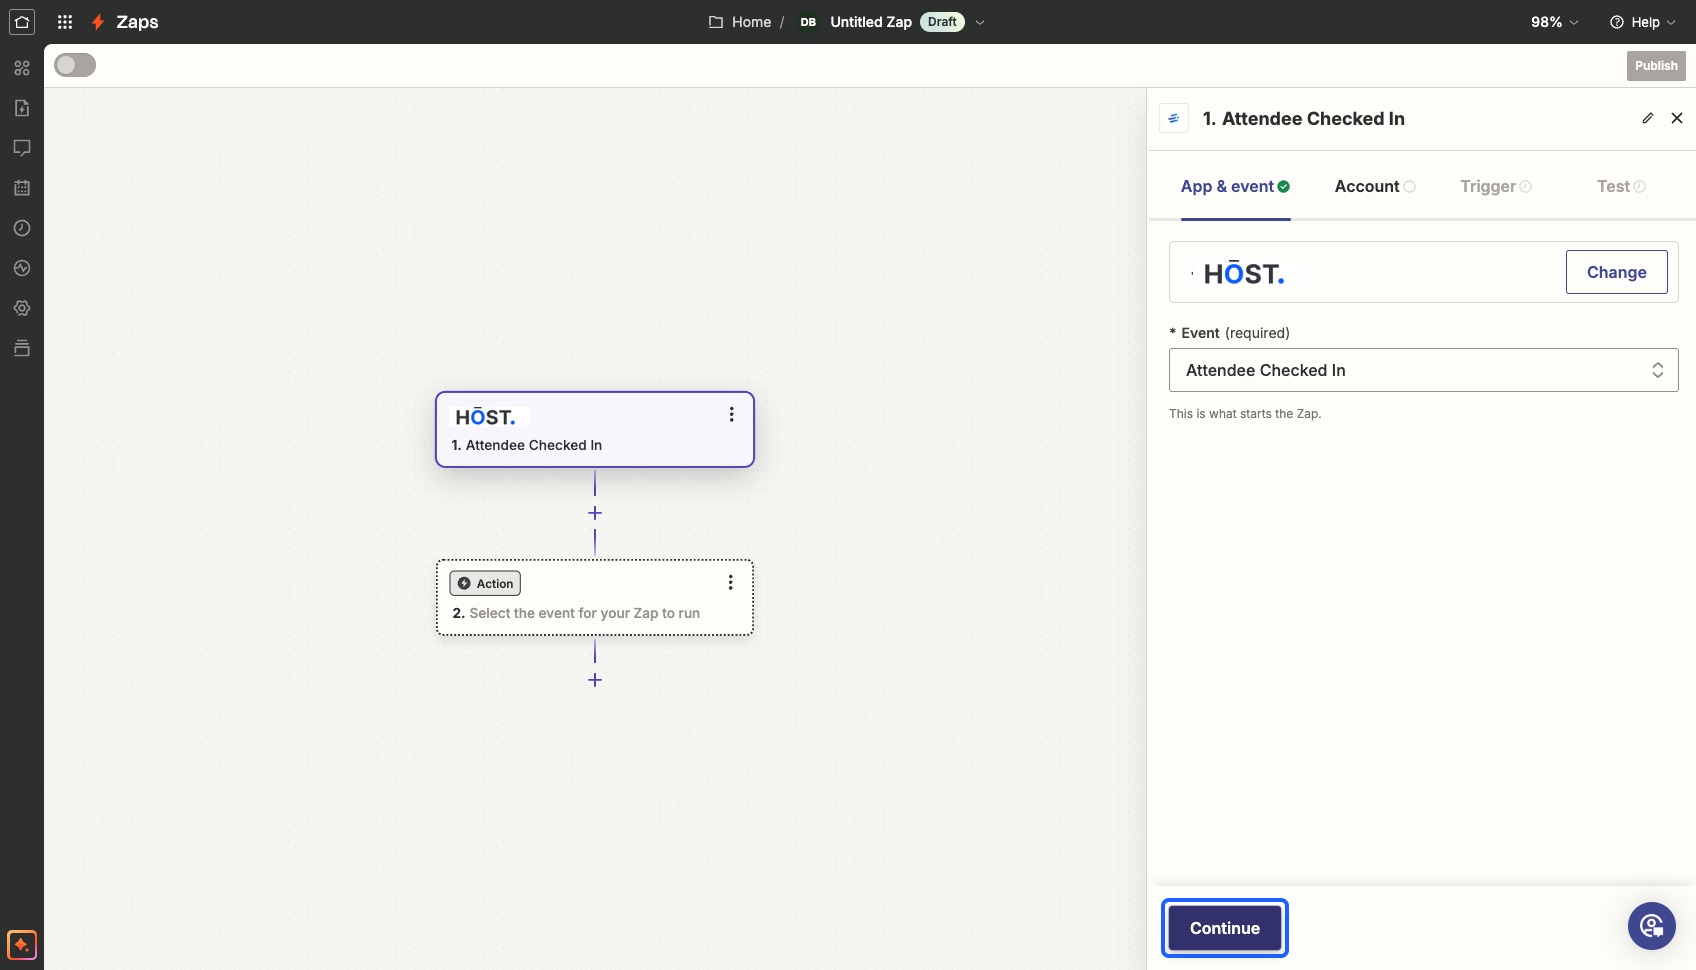Select the Action step card
1696x970 pixels.
[595, 597]
